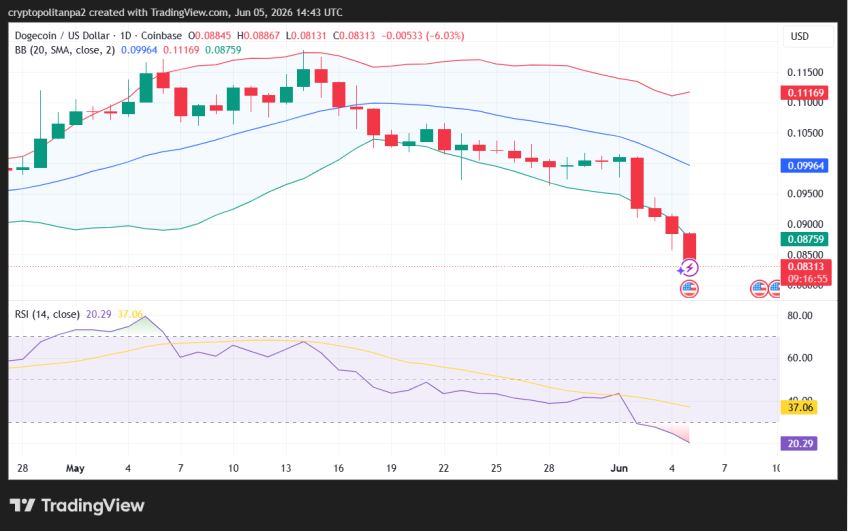Click the open value O0.08845 in header
The width and height of the screenshot is (848, 531).
pos(209,36)
